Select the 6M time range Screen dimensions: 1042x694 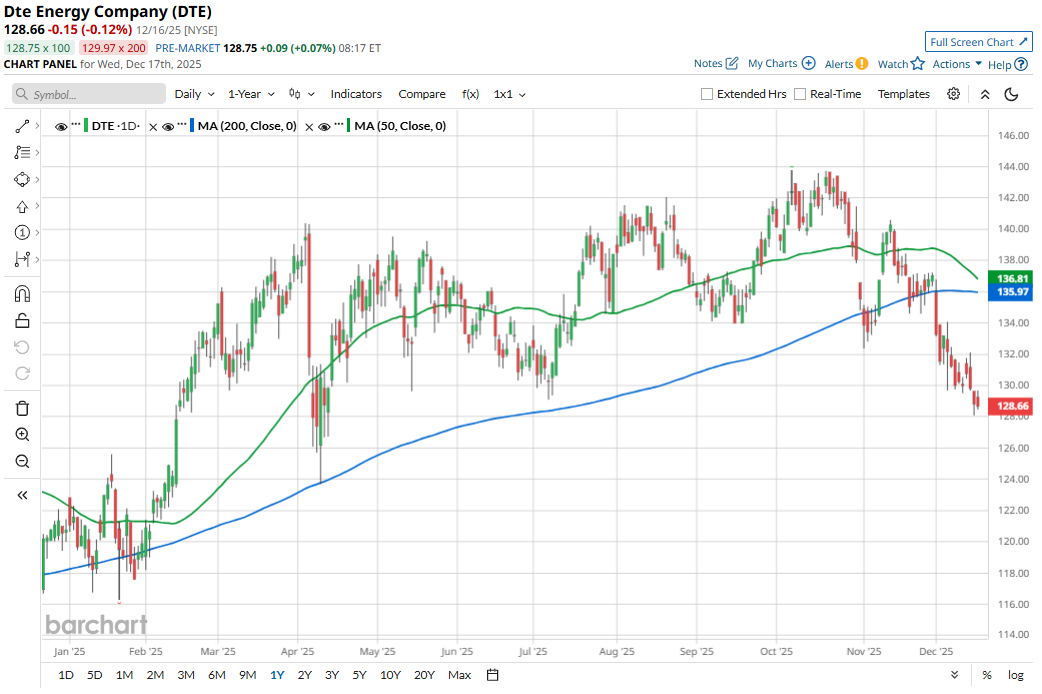click(216, 675)
